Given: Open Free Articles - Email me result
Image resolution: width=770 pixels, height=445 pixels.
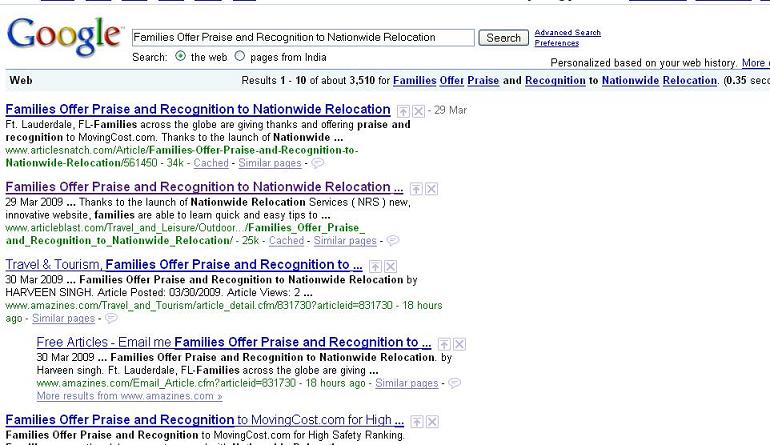Looking at the screenshot, I should tap(234, 342).
